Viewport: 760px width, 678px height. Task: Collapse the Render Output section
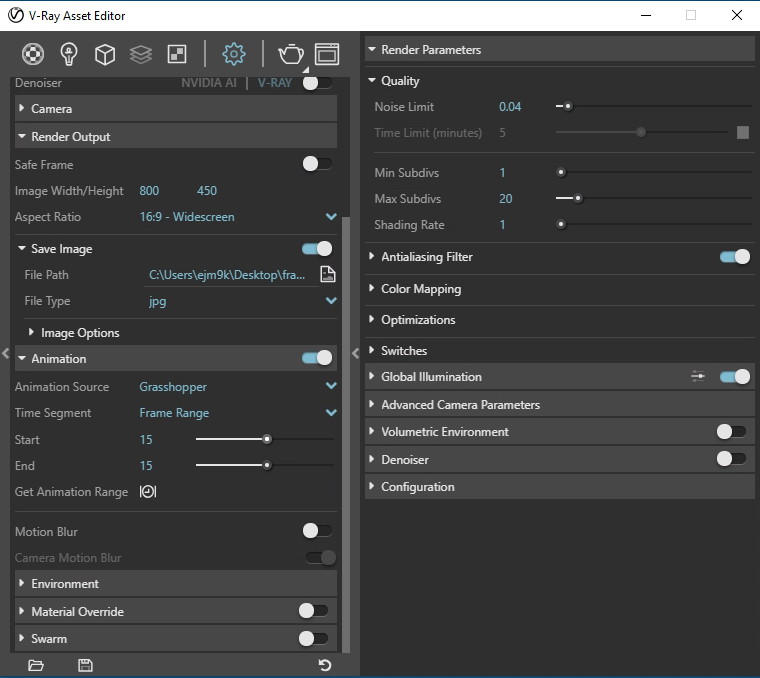pyautogui.click(x=176, y=136)
